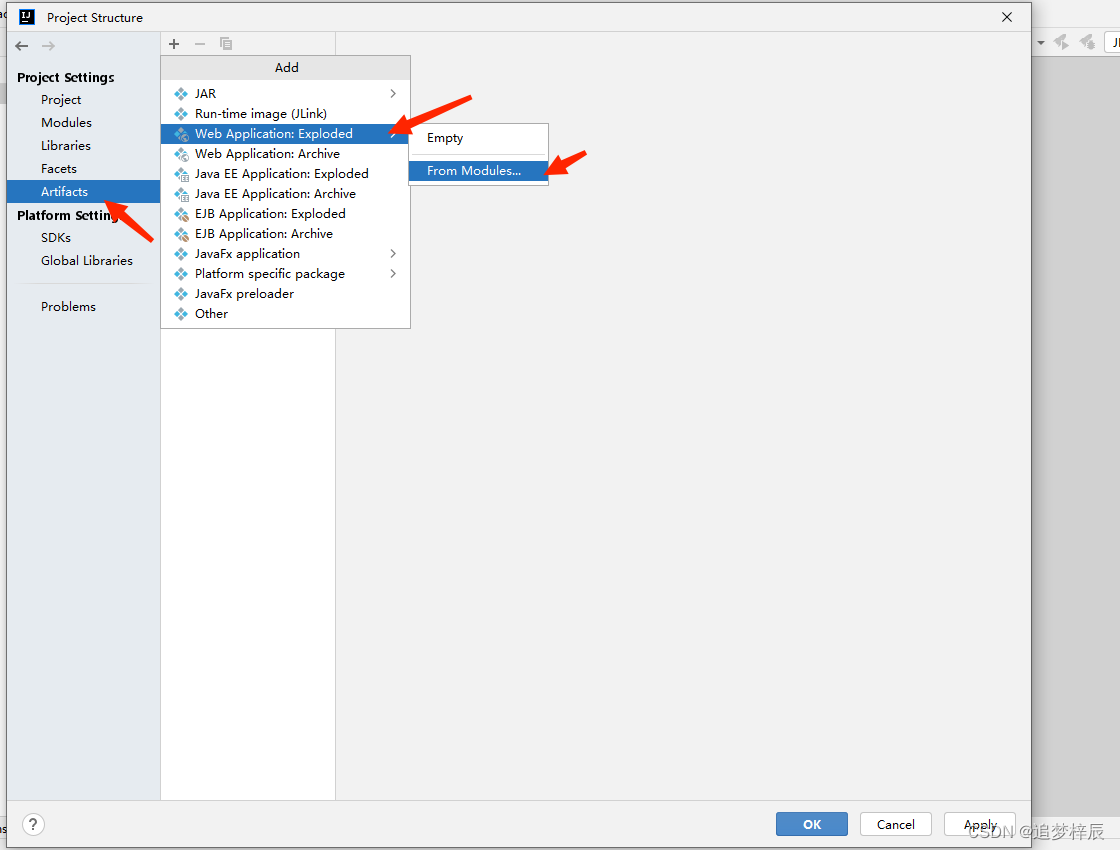Open the Modules settings page
Viewport: 1120px width, 850px height.
tap(83, 123)
